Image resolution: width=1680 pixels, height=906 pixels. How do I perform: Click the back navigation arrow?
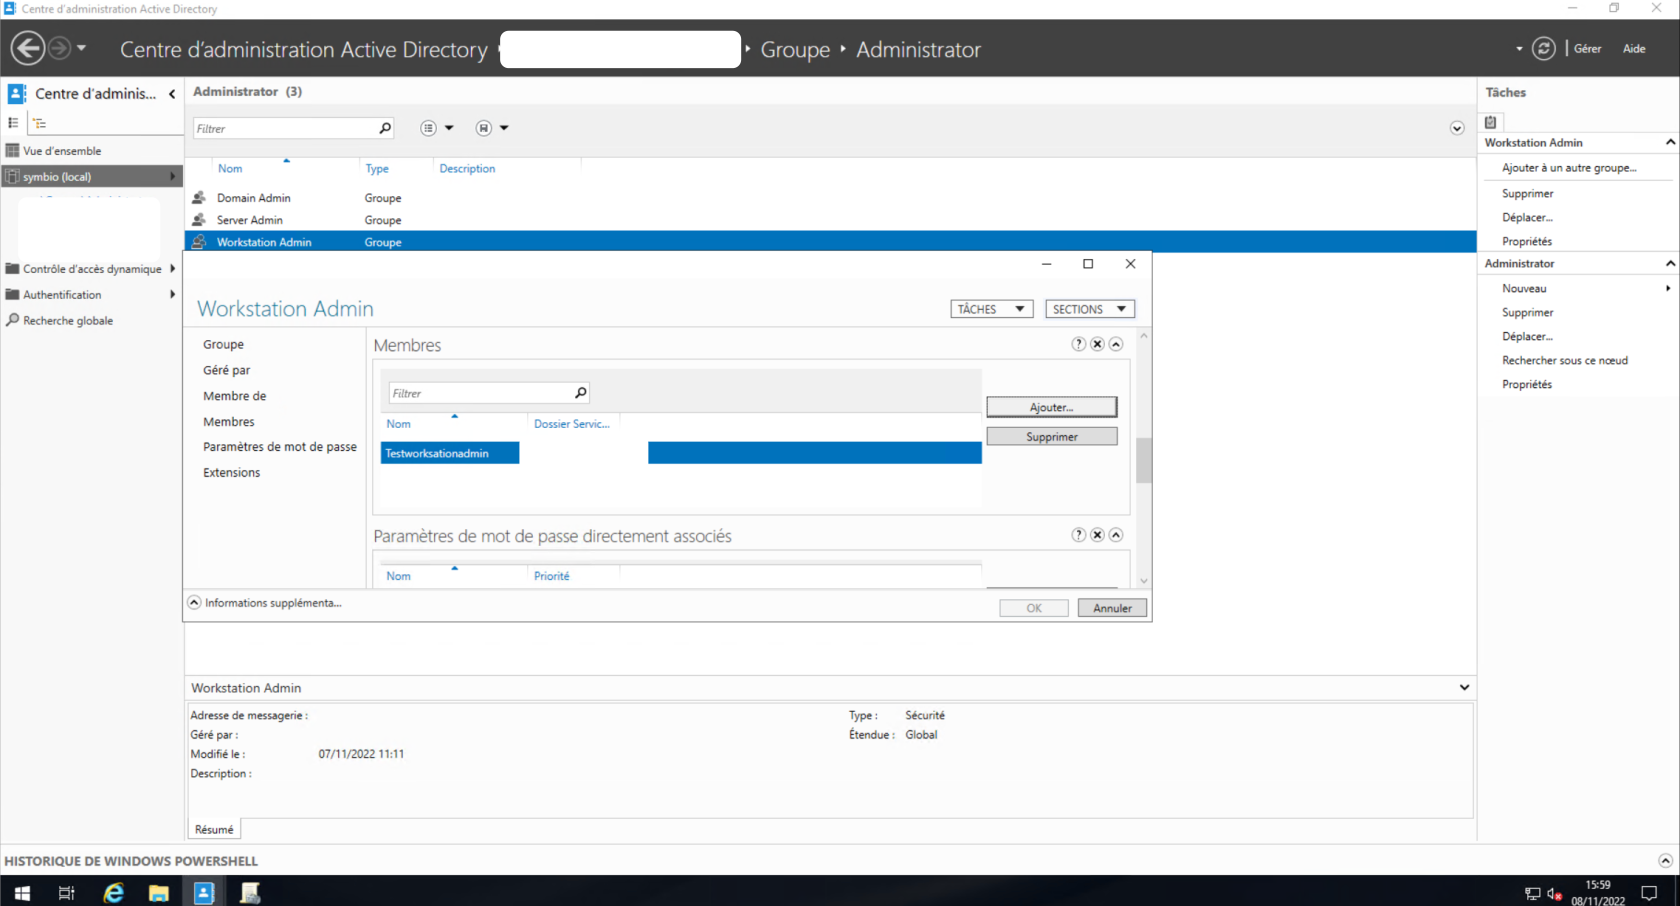[28, 48]
